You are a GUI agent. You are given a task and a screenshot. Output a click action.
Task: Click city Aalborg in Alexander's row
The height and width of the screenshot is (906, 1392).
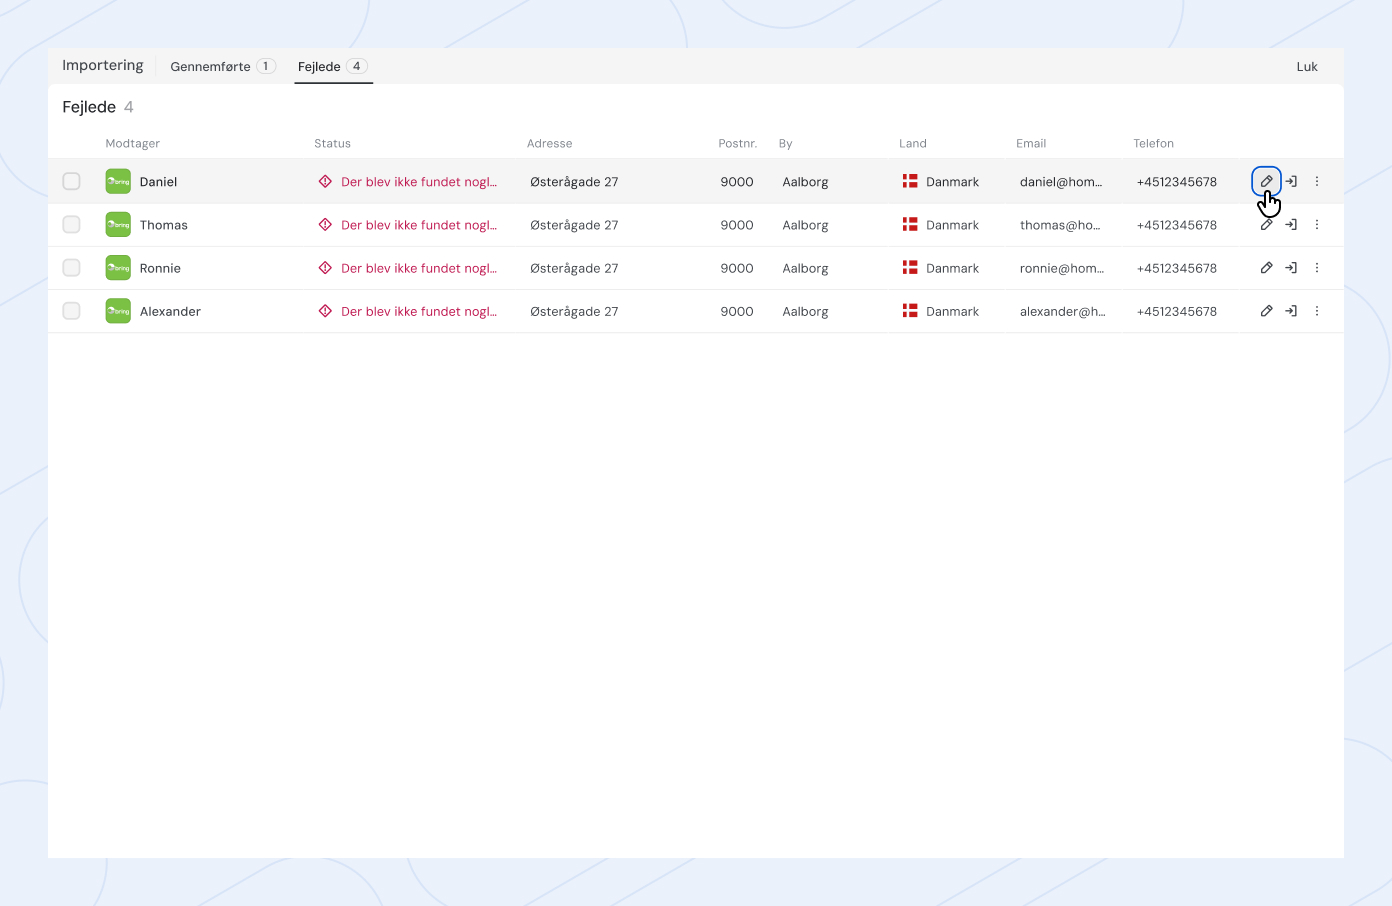(805, 311)
